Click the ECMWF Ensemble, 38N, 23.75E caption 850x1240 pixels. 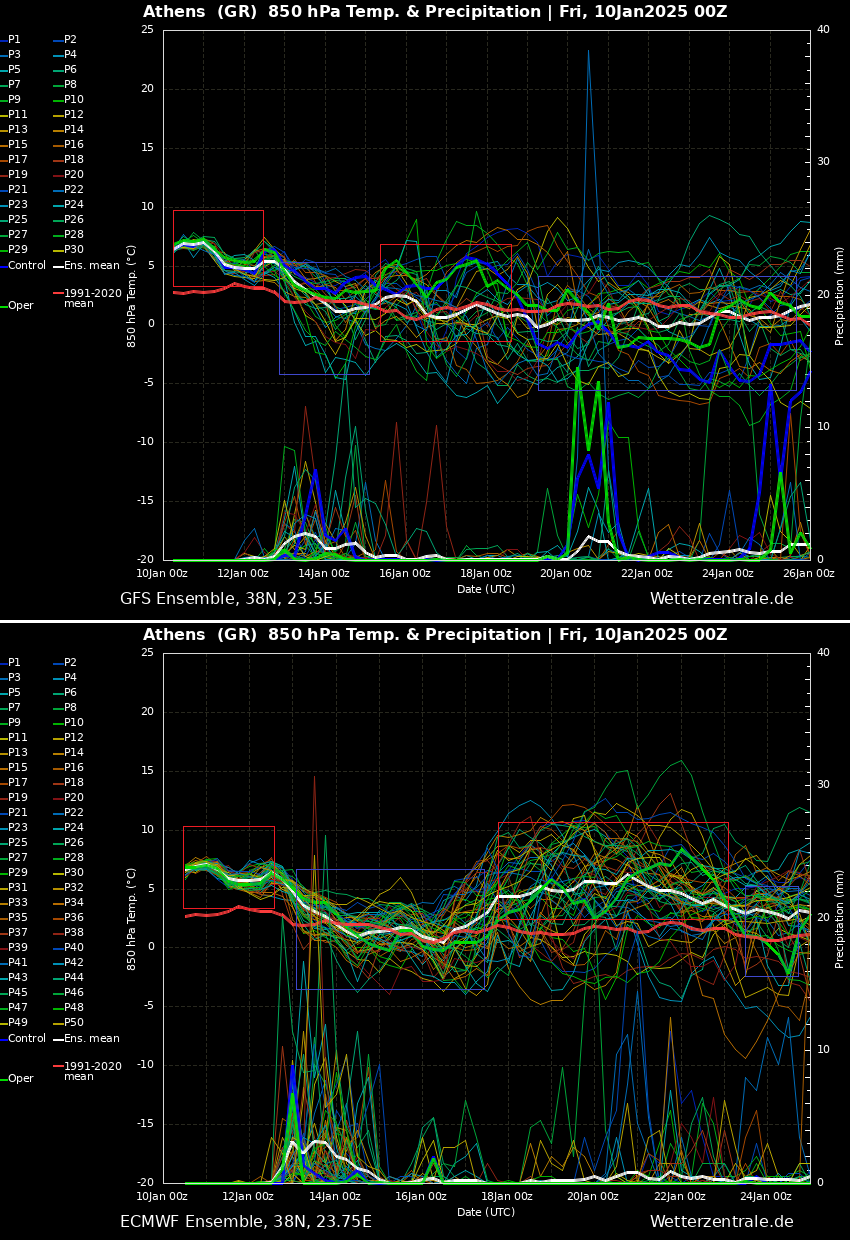click(x=245, y=1222)
